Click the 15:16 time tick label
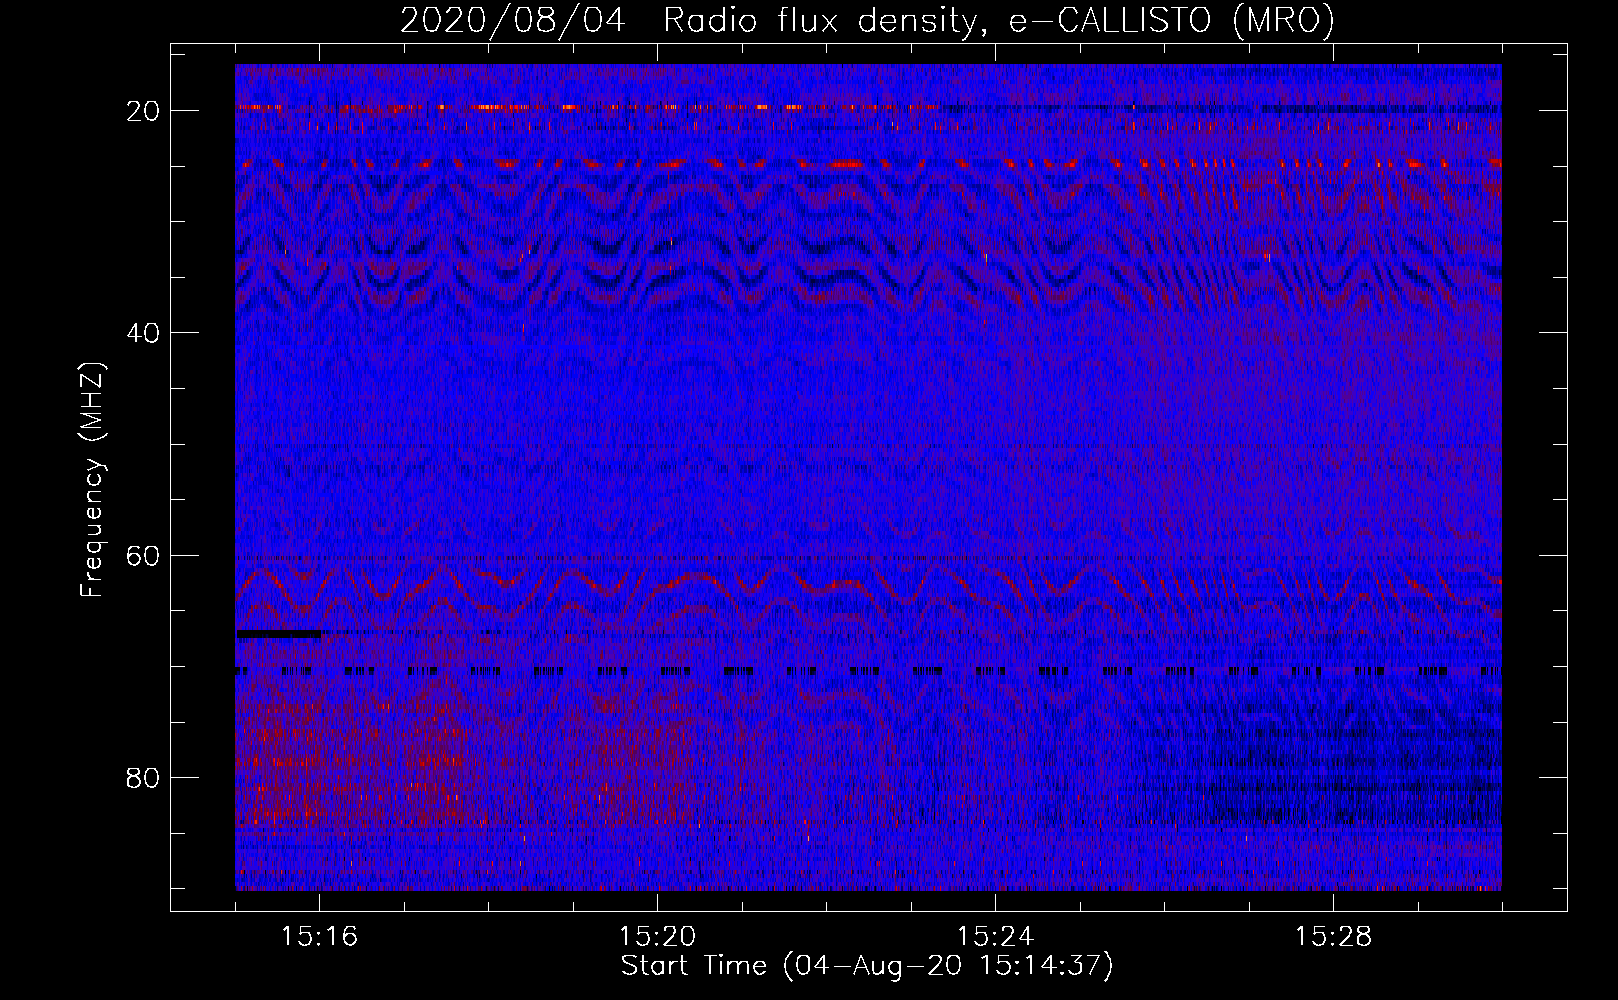This screenshot has width=1618, height=1000. [319, 937]
